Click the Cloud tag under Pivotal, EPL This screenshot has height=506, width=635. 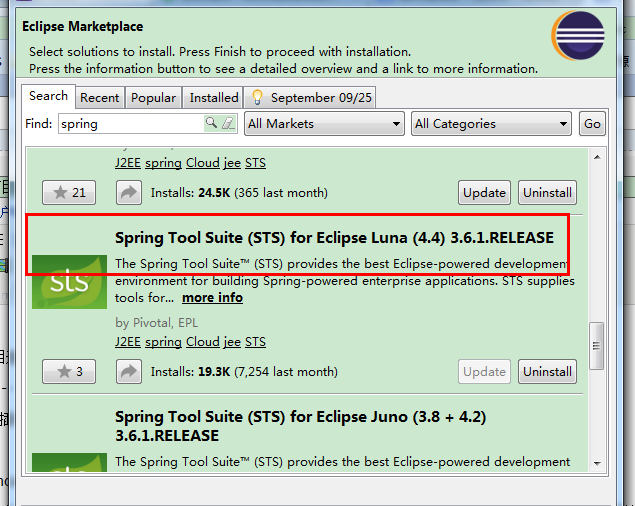(x=202, y=342)
